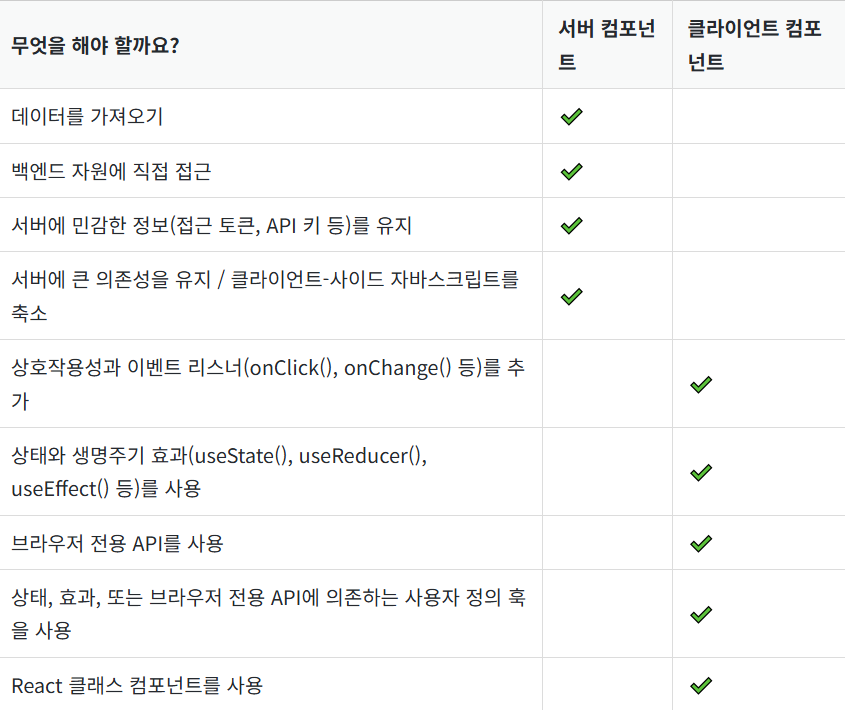Click the checkmark for React 클래스 컴포넌트 row
Viewport: 845px width, 710px height.
(x=701, y=685)
